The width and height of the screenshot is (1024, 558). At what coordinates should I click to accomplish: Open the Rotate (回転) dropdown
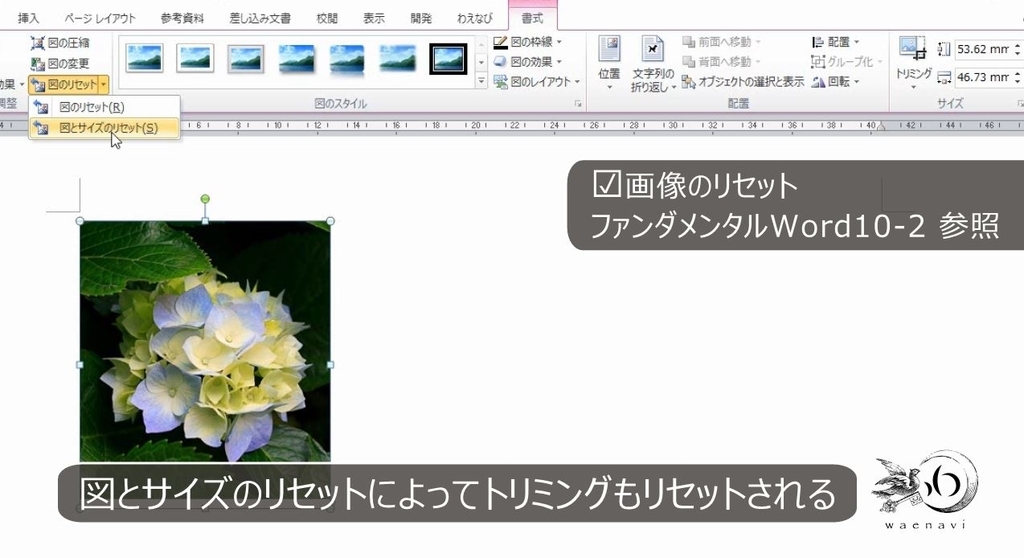(x=836, y=82)
